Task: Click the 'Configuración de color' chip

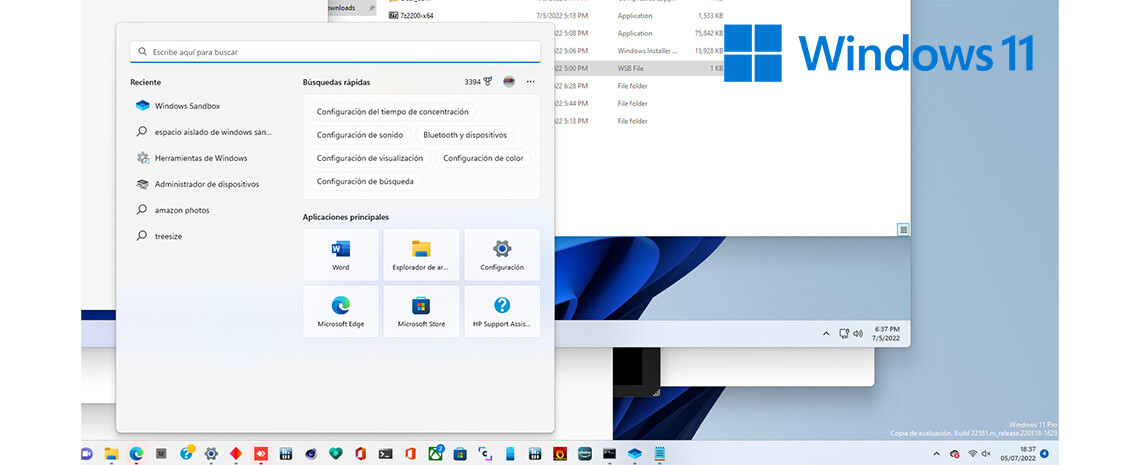Action: [483, 158]
